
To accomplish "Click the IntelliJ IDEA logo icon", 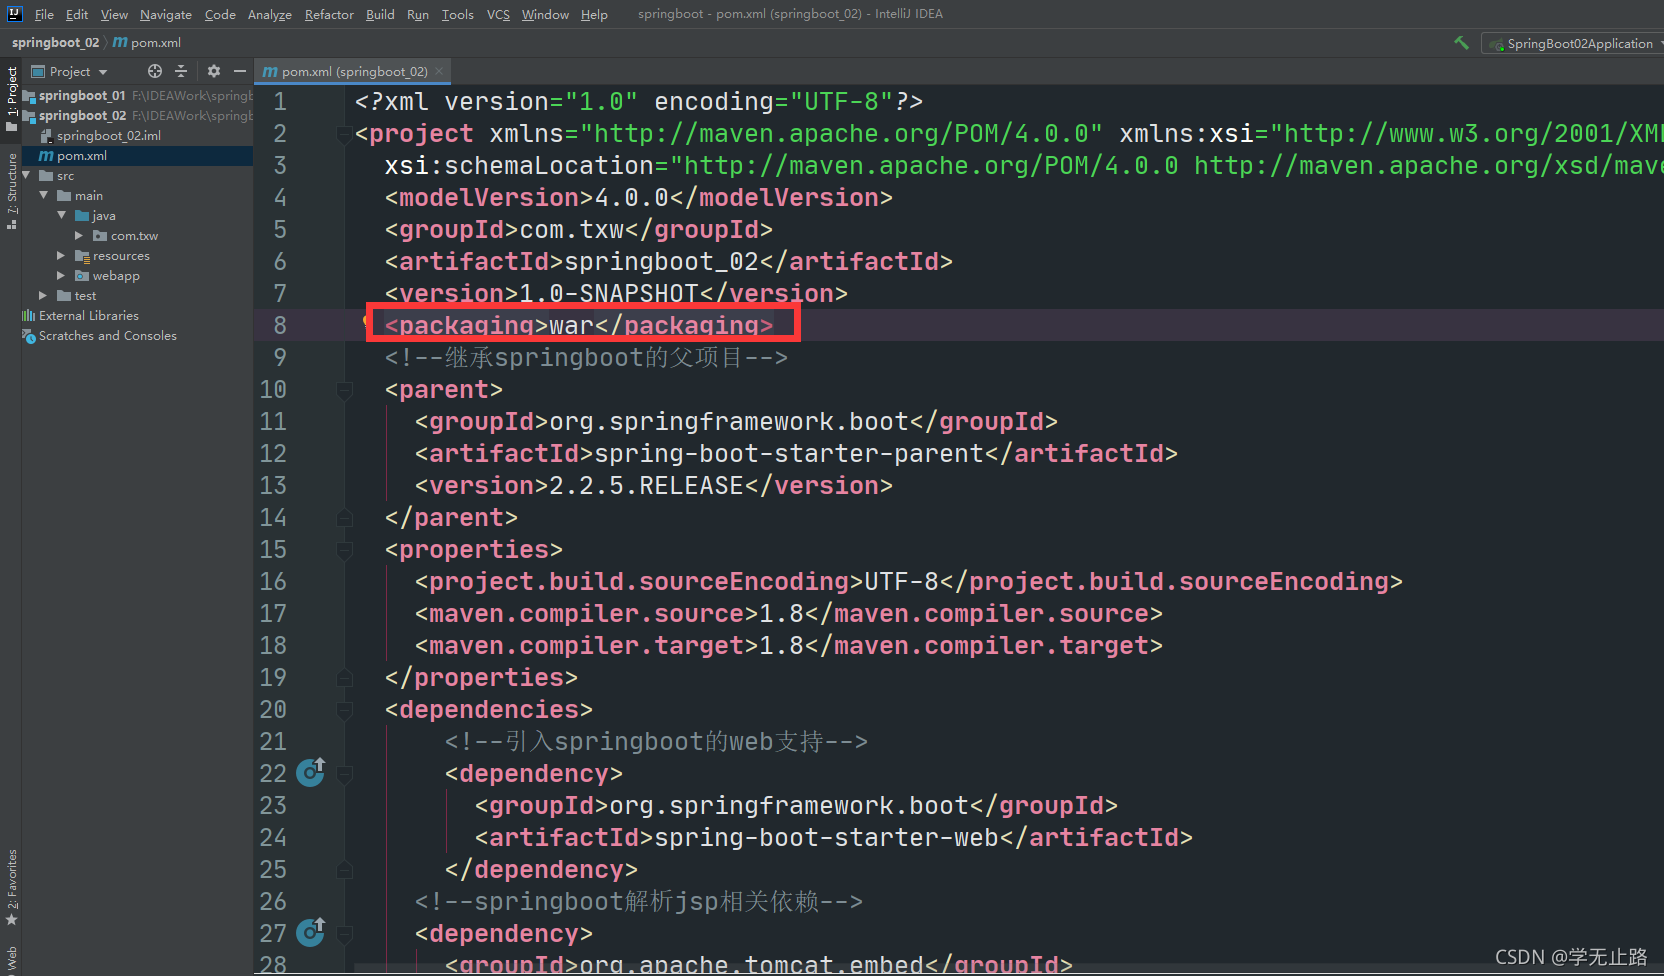I will 14,14.
